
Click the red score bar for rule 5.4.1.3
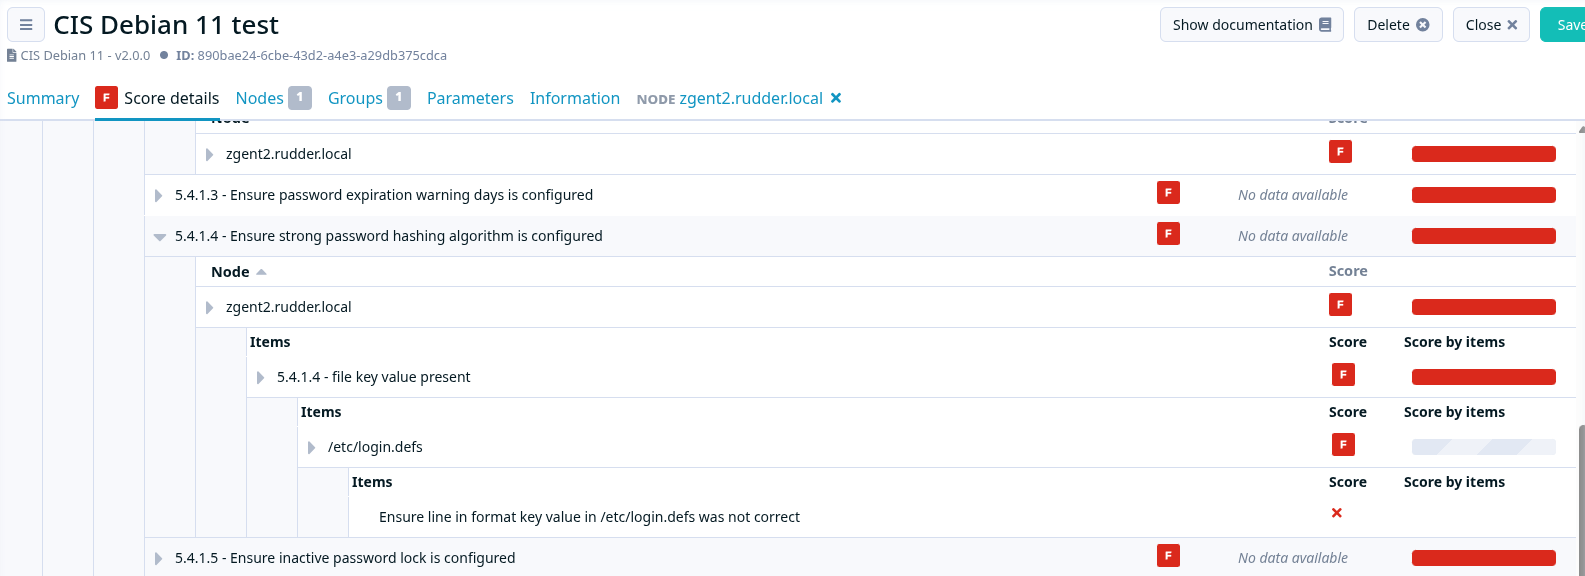tap(1484, 195)
